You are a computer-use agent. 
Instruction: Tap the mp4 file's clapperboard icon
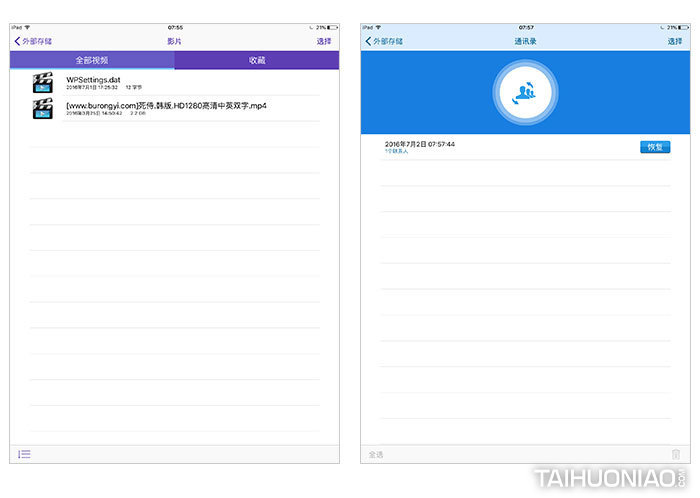(x=42, y=109)
